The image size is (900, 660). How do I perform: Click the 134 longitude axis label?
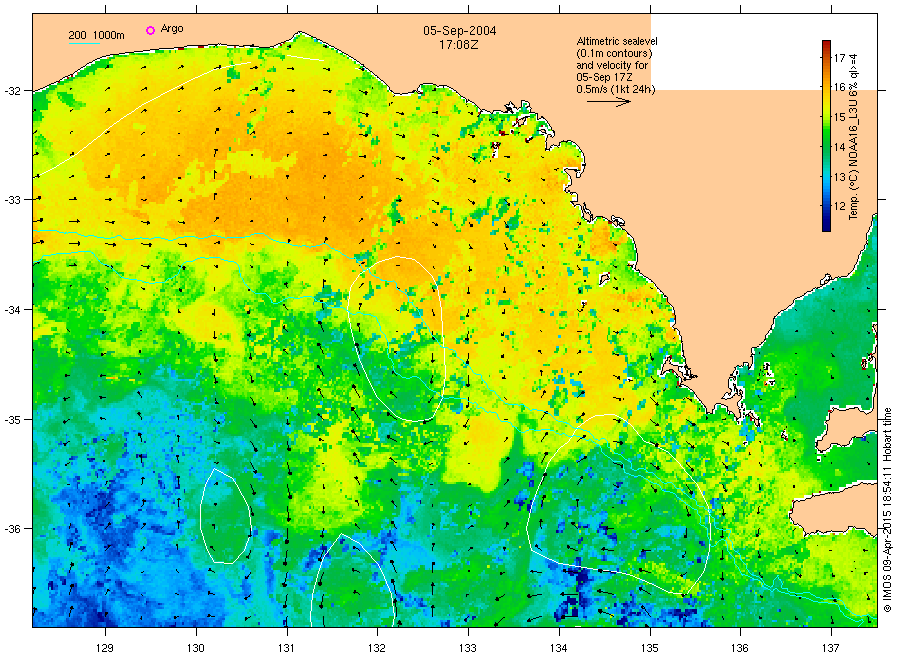pos(558,648)
